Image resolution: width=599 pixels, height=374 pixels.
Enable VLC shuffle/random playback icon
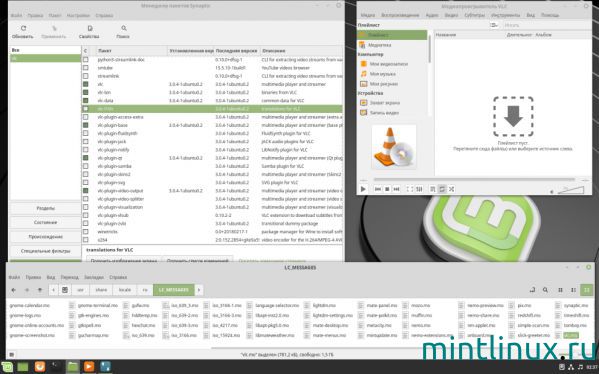pyautogui.click(x=451, y=189)
